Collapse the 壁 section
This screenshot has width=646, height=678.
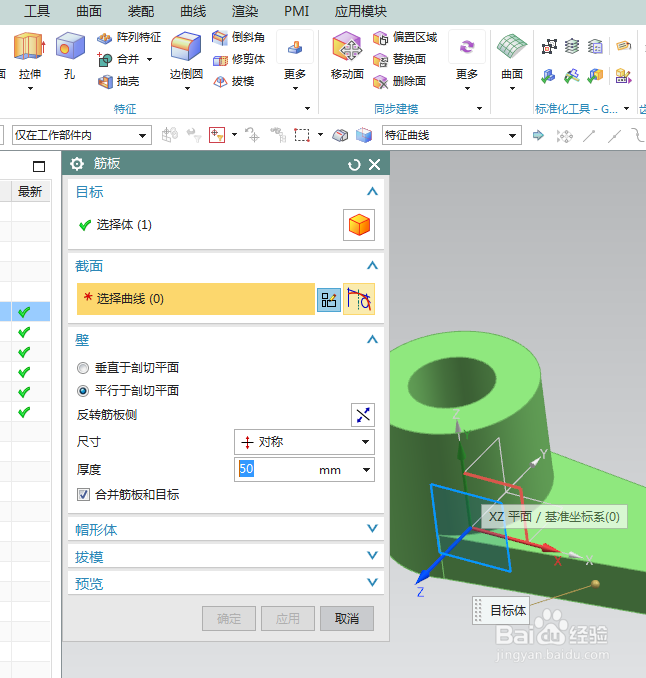tap(372, 340)
